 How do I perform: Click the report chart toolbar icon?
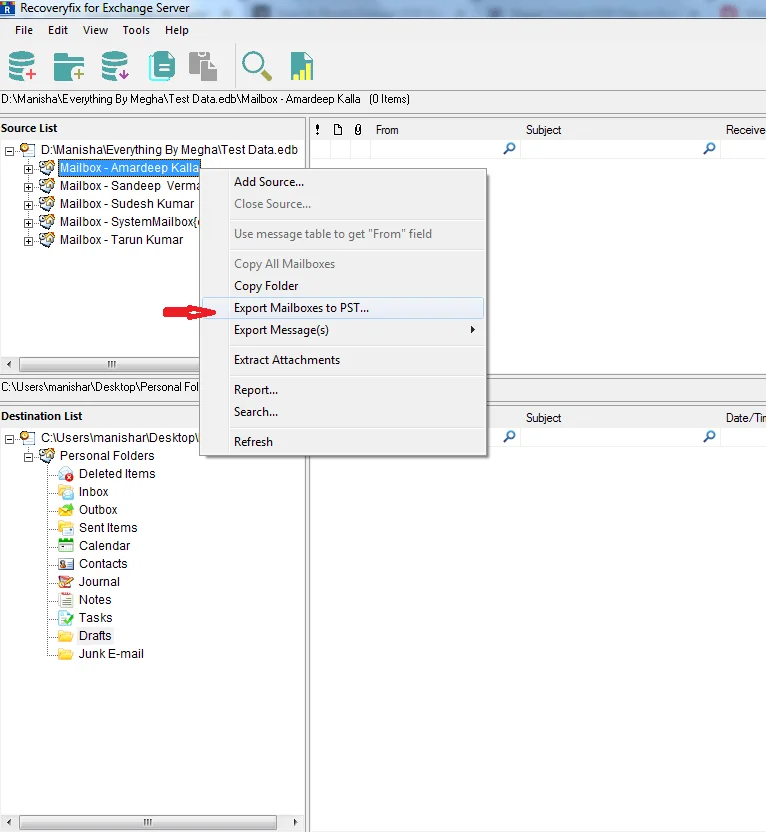(302, 66)
